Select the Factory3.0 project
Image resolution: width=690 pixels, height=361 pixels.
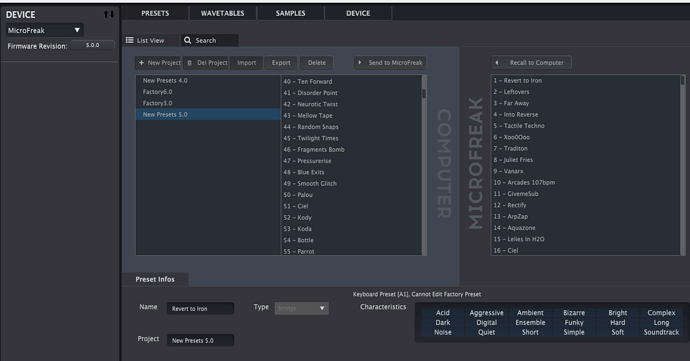pyautogui.click(x=208, y=103)
